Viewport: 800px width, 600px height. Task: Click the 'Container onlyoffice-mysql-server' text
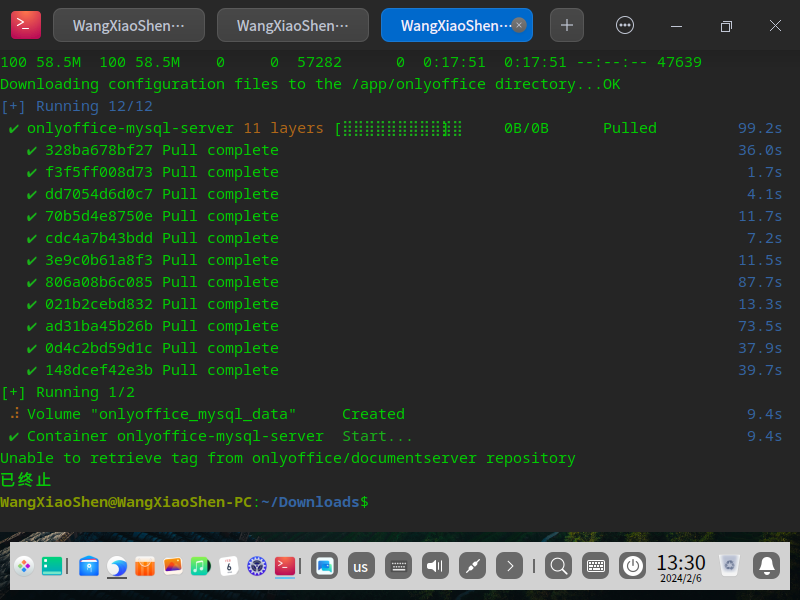click(175, 436)
